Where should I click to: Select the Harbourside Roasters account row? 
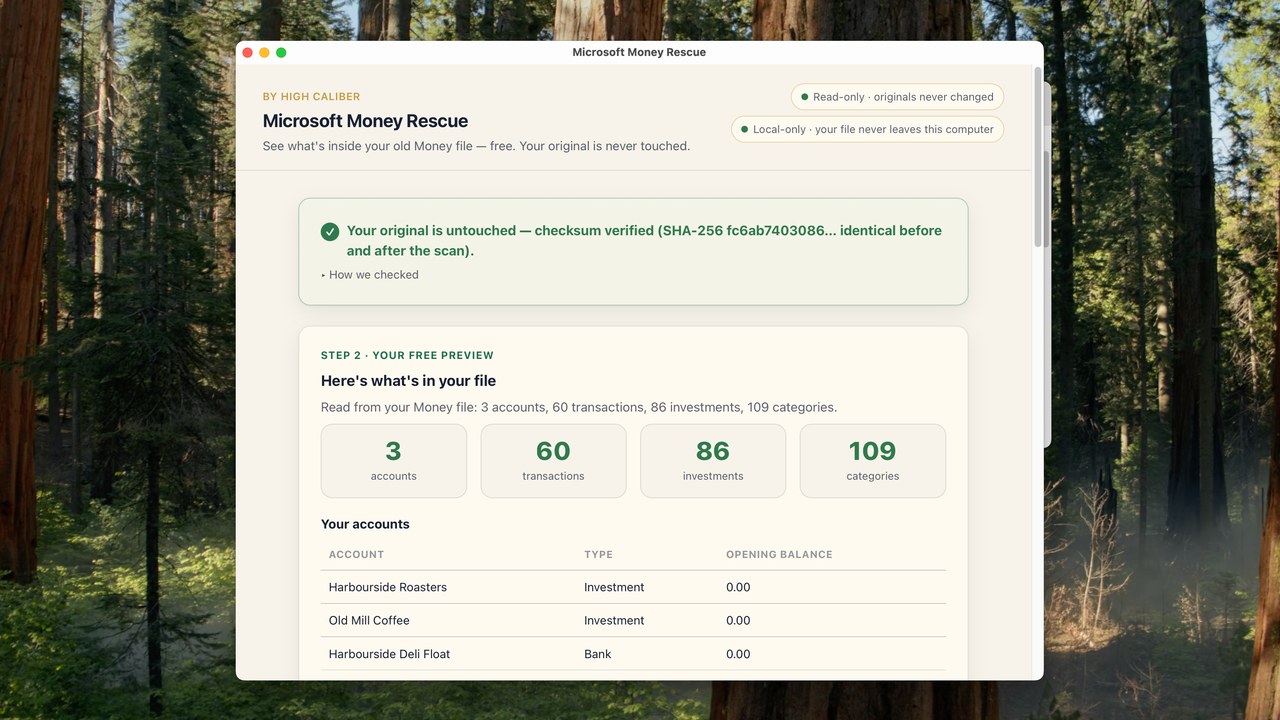633,587
